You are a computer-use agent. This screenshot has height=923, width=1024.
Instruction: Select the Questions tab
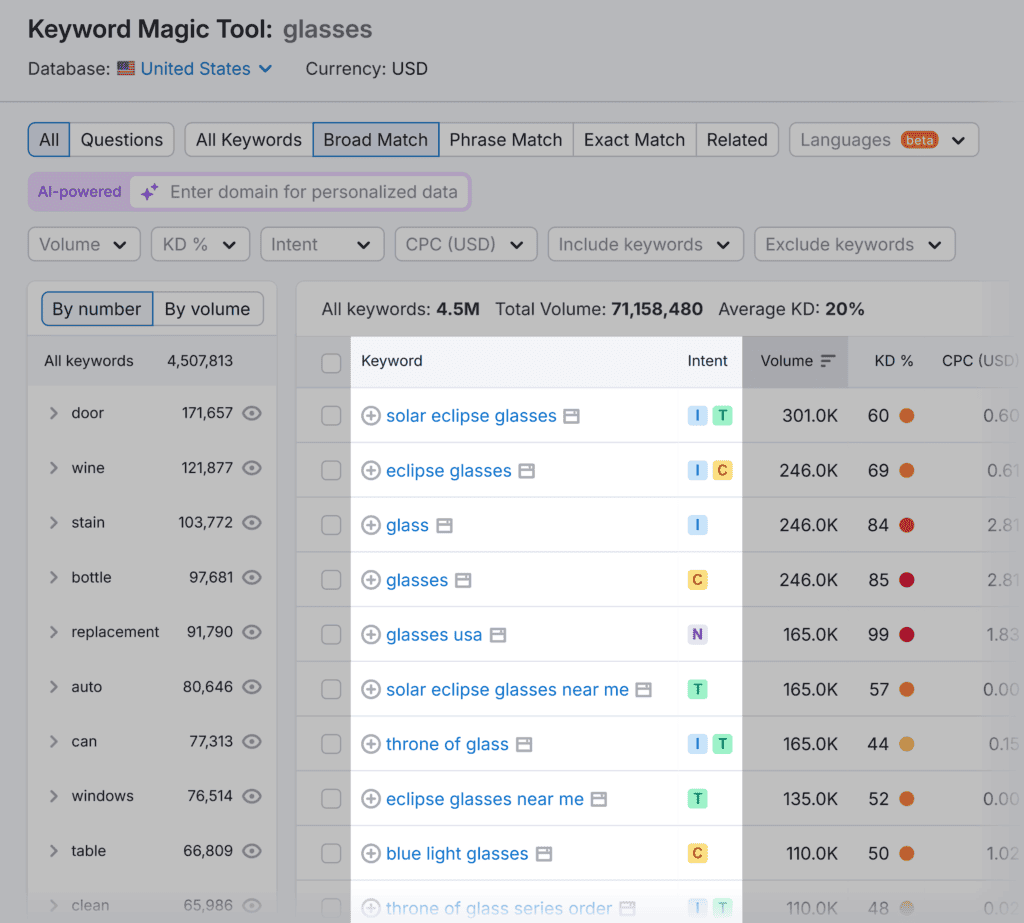[x=122, y=140]
